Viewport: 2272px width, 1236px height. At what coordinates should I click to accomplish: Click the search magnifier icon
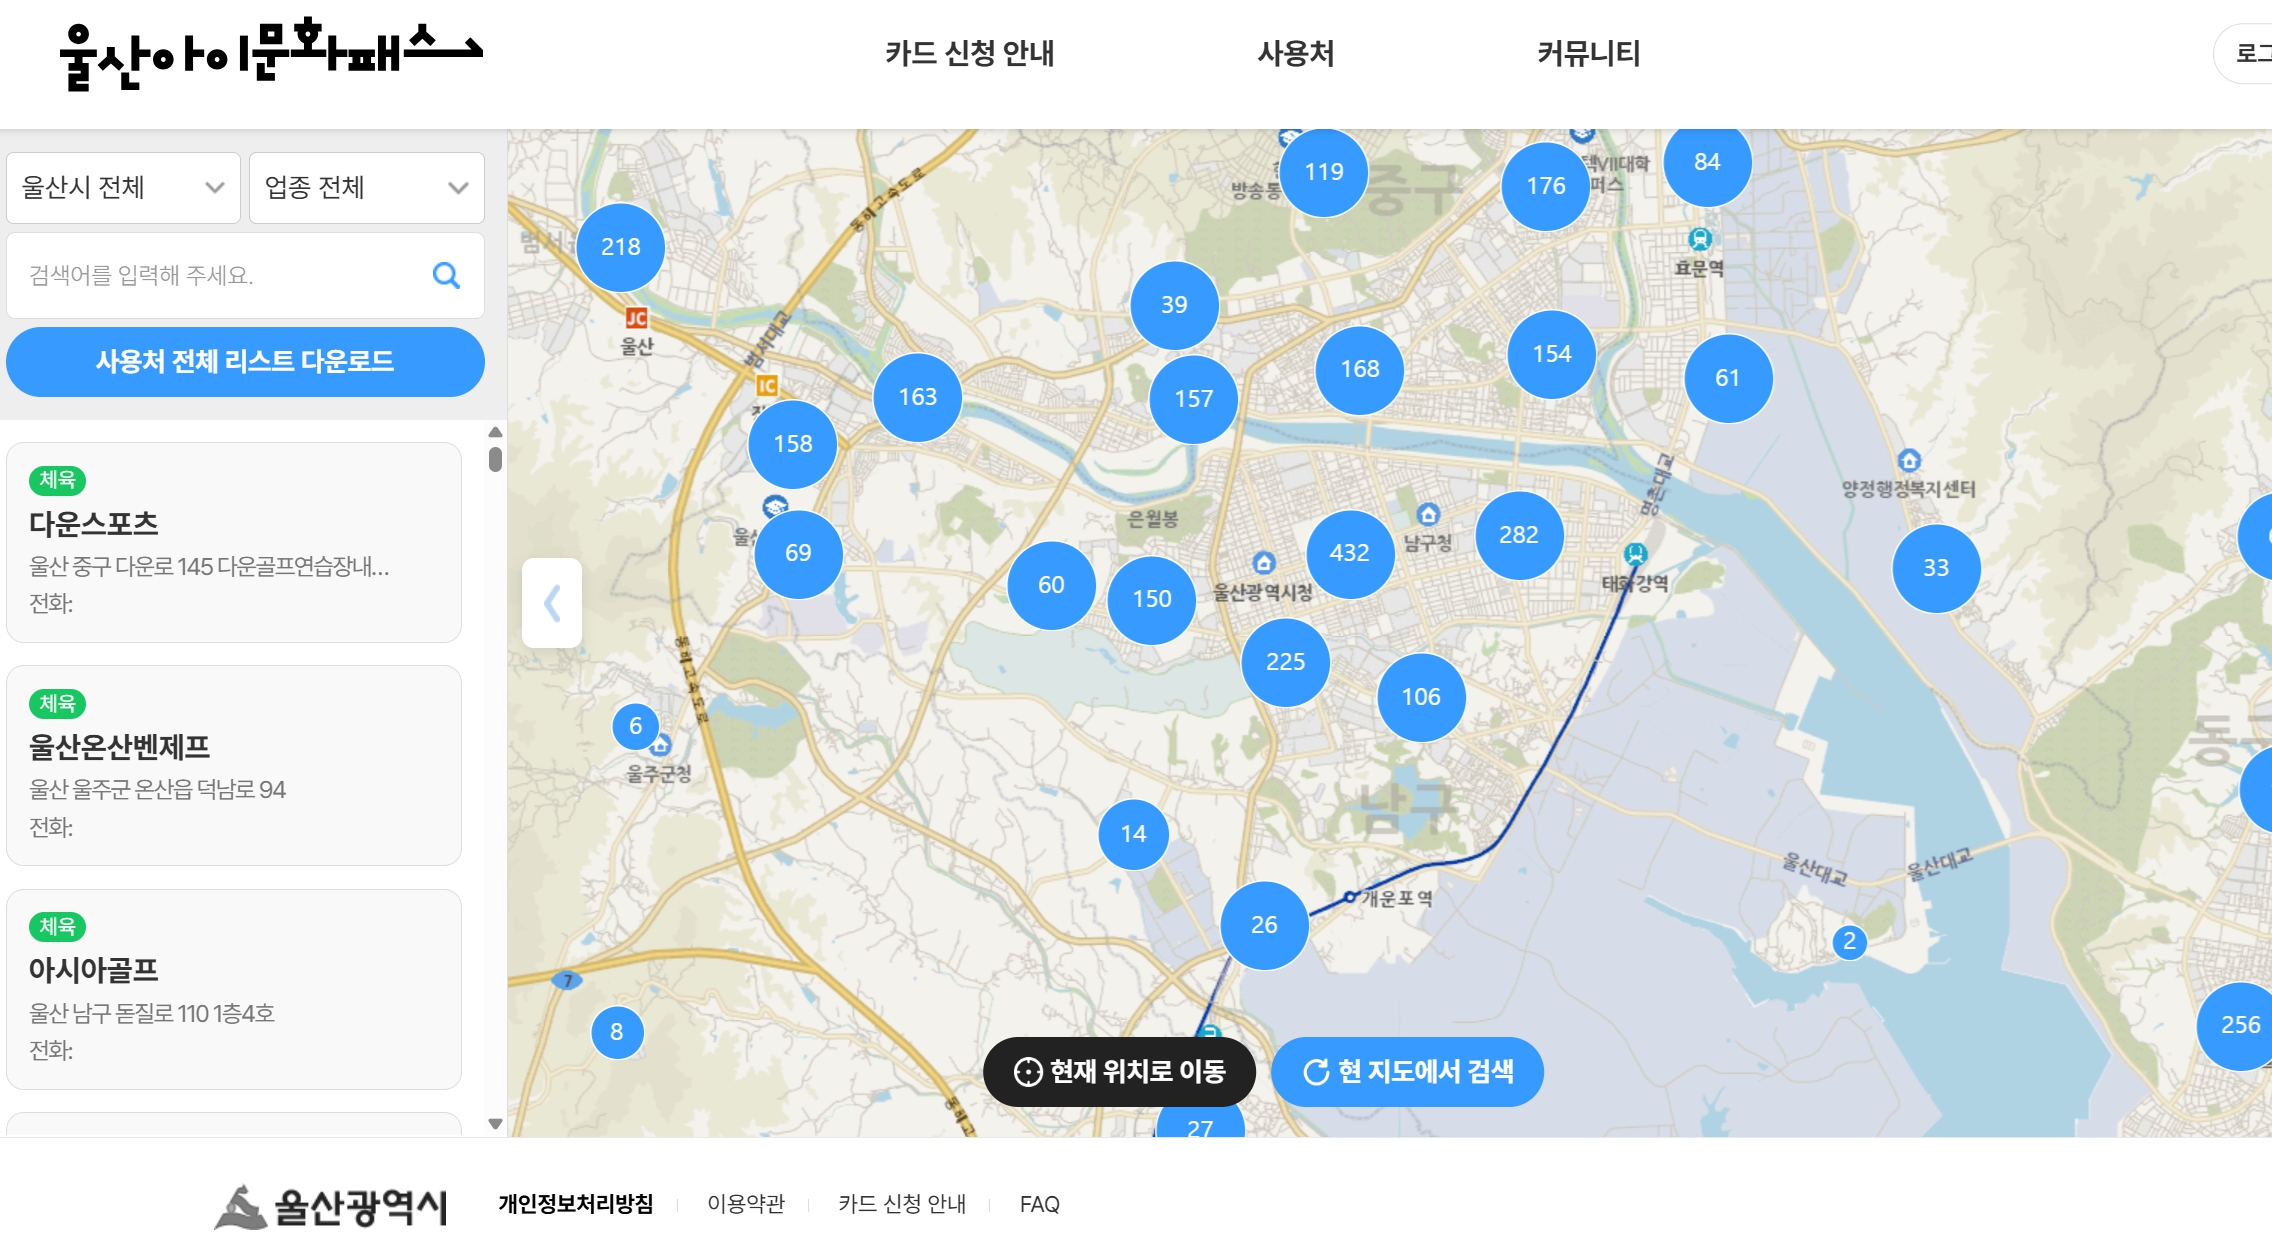pos(446,275)
